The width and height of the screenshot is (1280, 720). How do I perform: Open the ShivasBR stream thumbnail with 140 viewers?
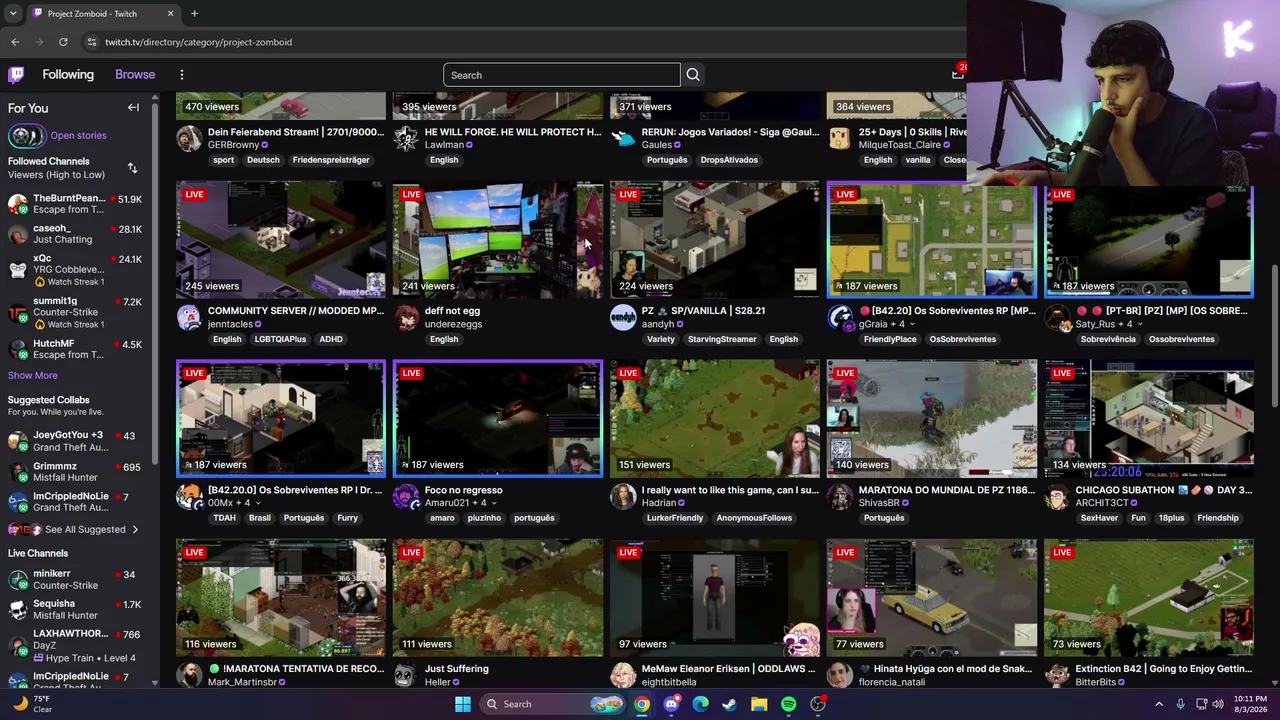click(932, 419)
